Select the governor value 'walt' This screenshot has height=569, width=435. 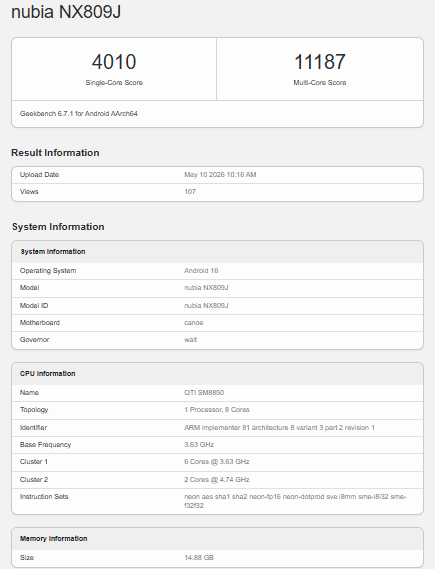click(190, 340)
